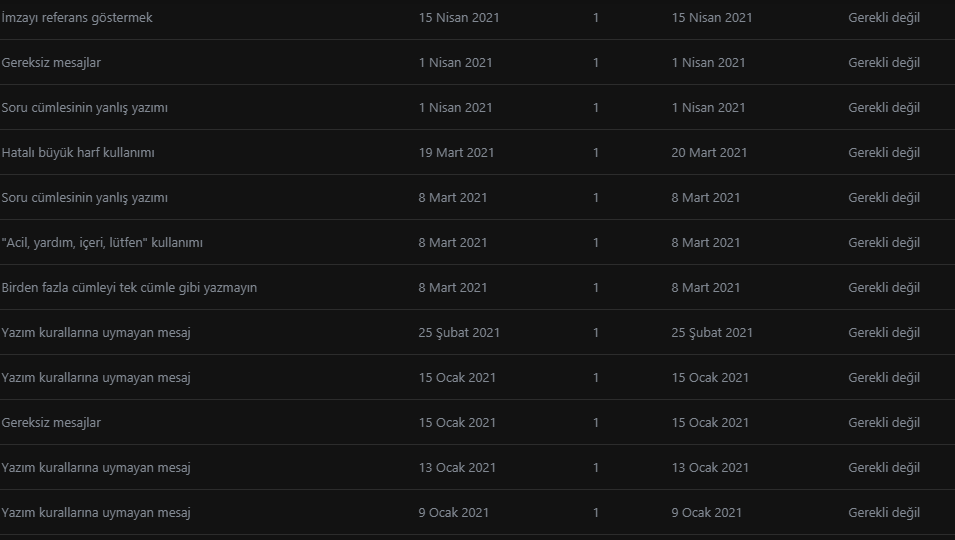
Task: Click "Gerekli değil" in the "Birden fazla cümleyi" row
Action: (x=884, y=288)
